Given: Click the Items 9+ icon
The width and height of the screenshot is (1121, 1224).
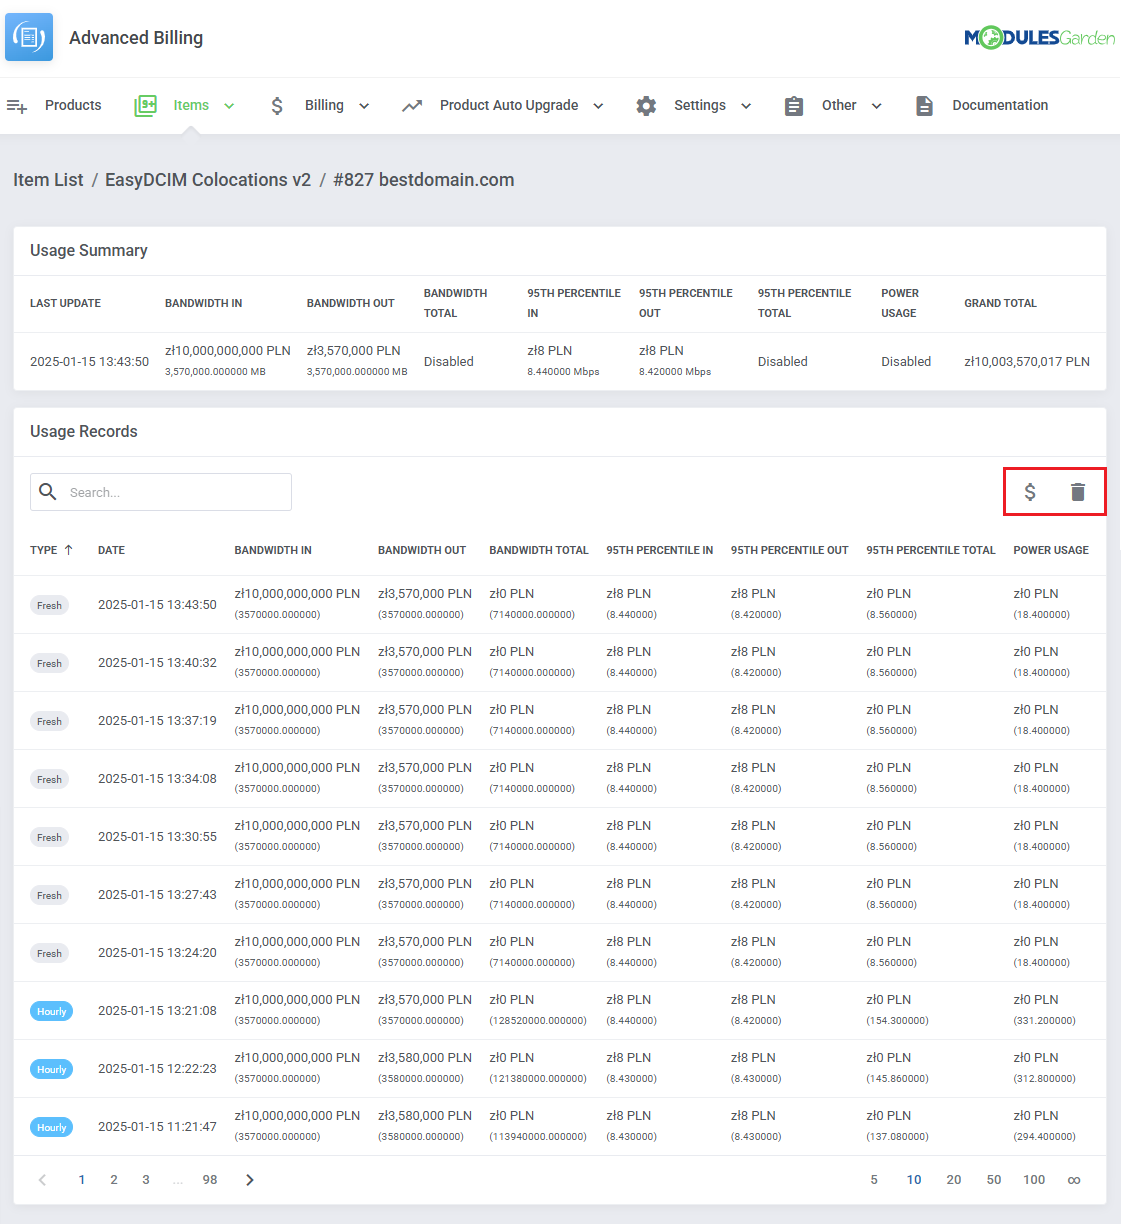Looking at the screenshot, I should pos(146,105).
